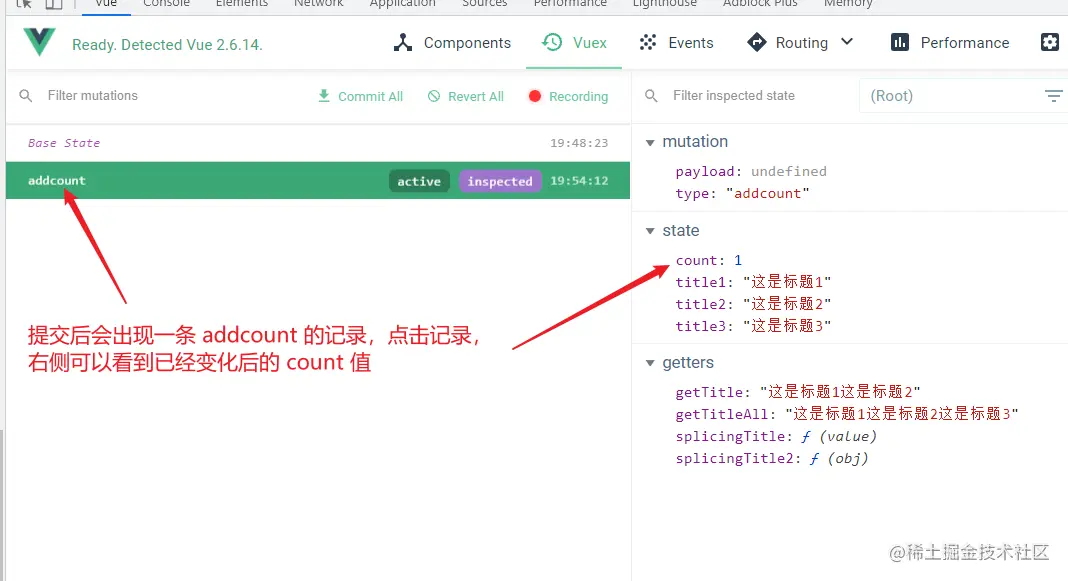Open the Performance tab in Vue devtools
Screen dimensions: 1068x581
click(950, 43)
